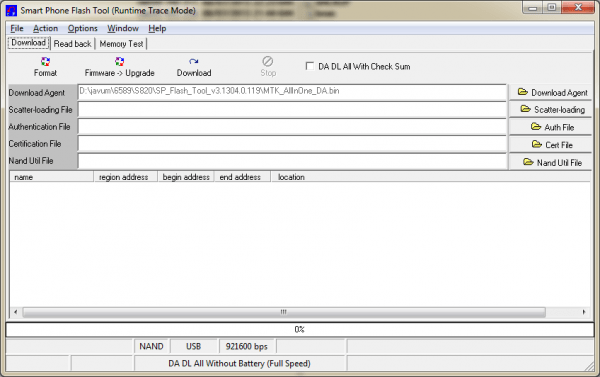Image resolution: width=600 pixels, height=377 pixels.
Task: Click the location column header
Action: pyautogui.click(x=431, y=177)
